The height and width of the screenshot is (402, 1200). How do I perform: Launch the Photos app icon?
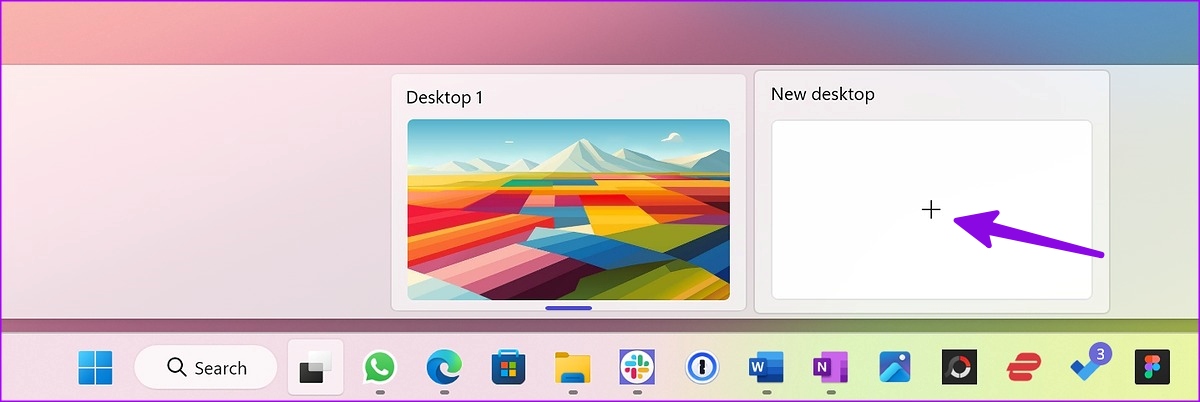coord(895,368)
